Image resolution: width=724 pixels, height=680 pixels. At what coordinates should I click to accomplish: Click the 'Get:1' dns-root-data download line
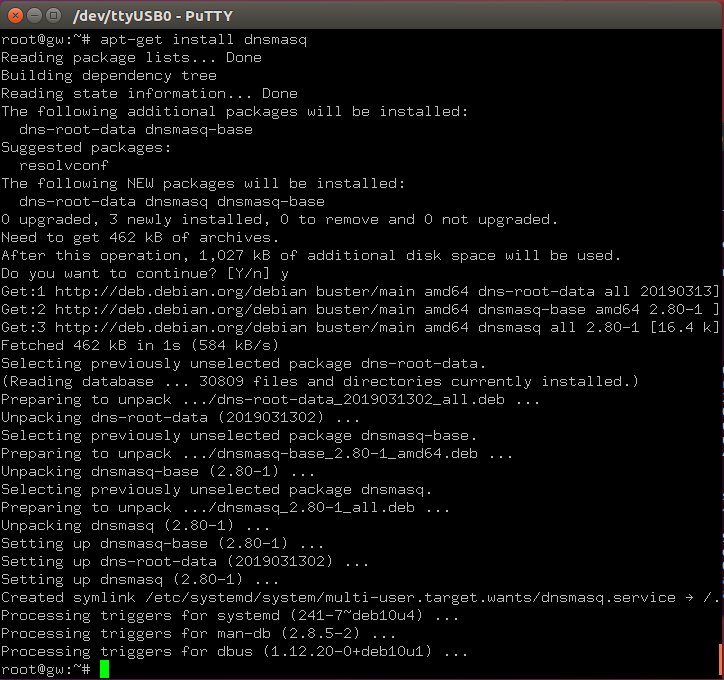pyautogui.click(x=361, y=292)
